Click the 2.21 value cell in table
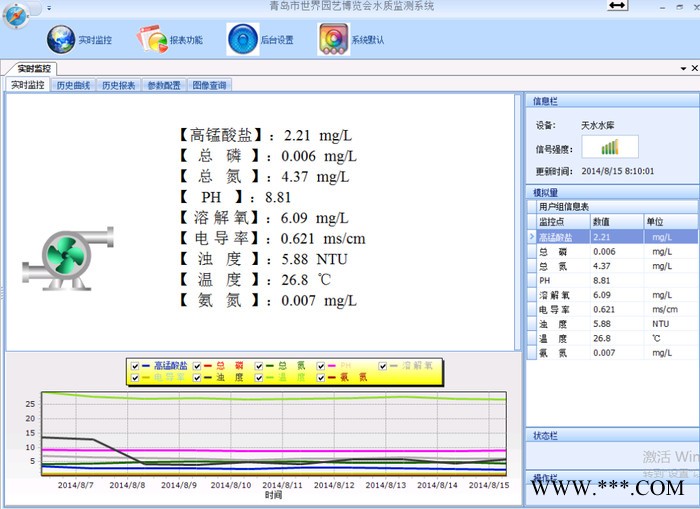 pos(617,237)
